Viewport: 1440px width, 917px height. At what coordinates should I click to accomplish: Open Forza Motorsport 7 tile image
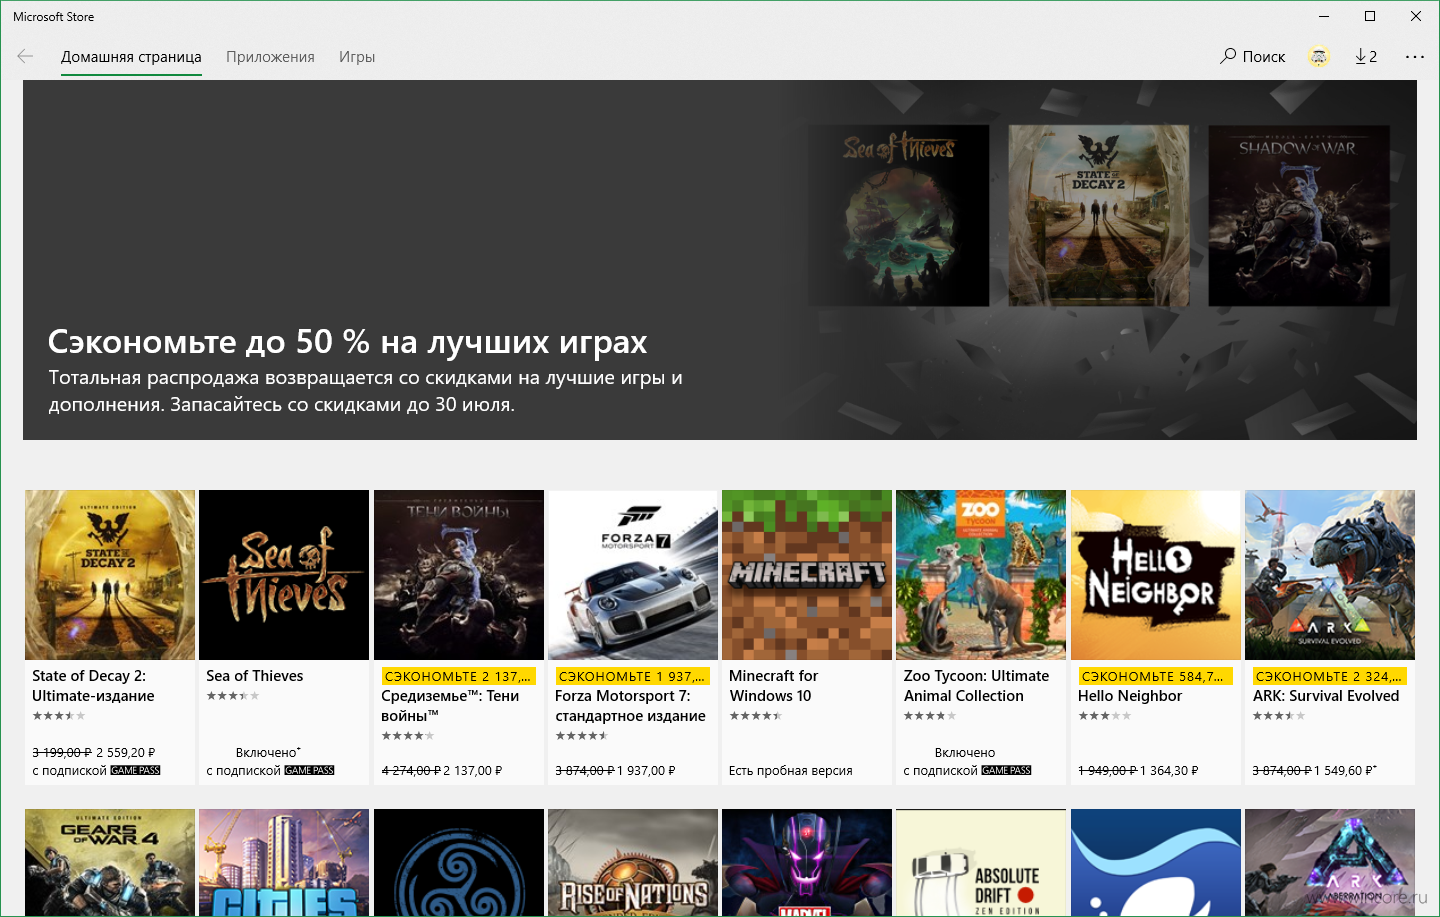[x=633, y=575]
